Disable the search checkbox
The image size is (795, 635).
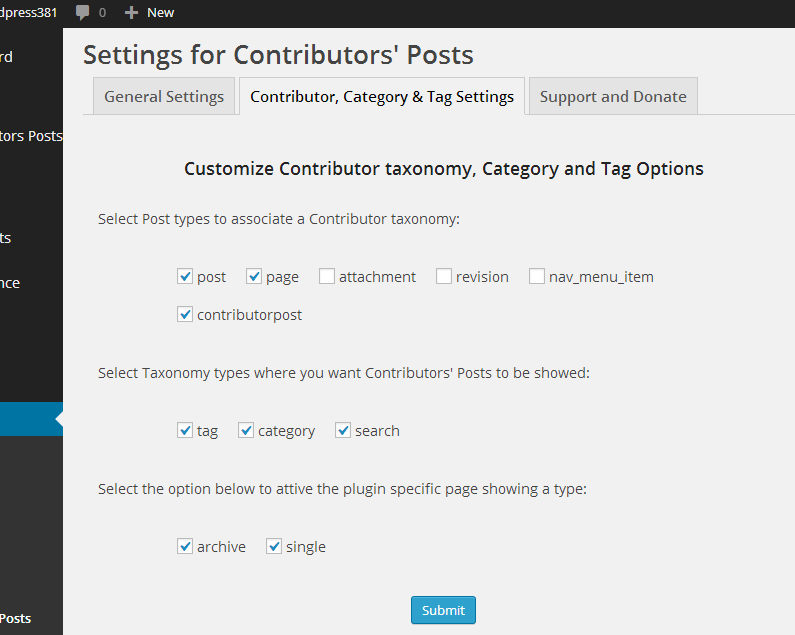point(343,430)
